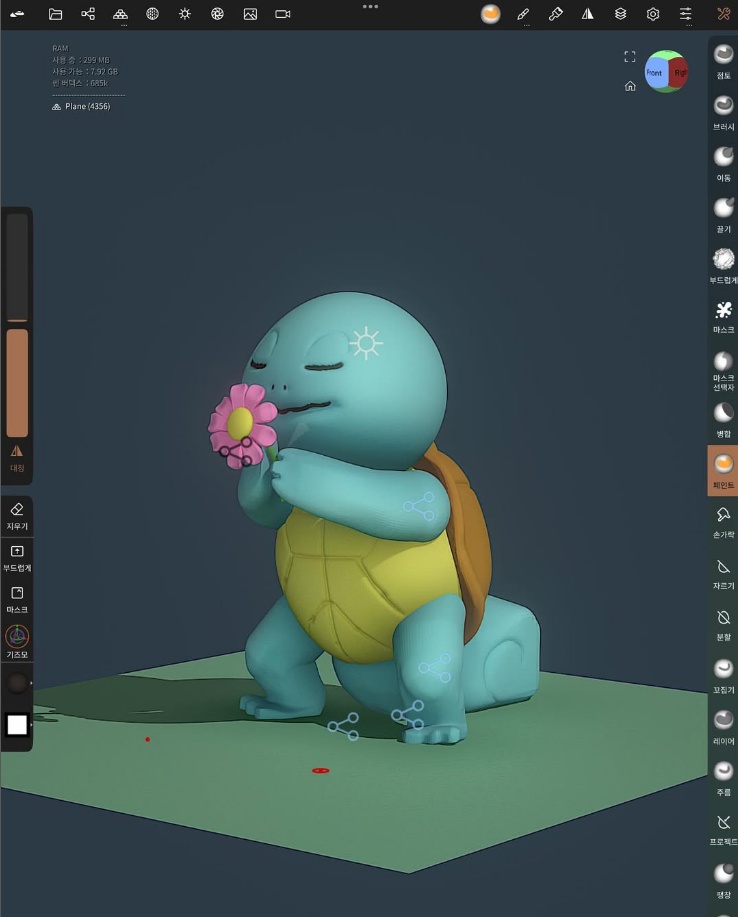Toggle the 지우기 eraser shortcut

[x=17, y=516]
